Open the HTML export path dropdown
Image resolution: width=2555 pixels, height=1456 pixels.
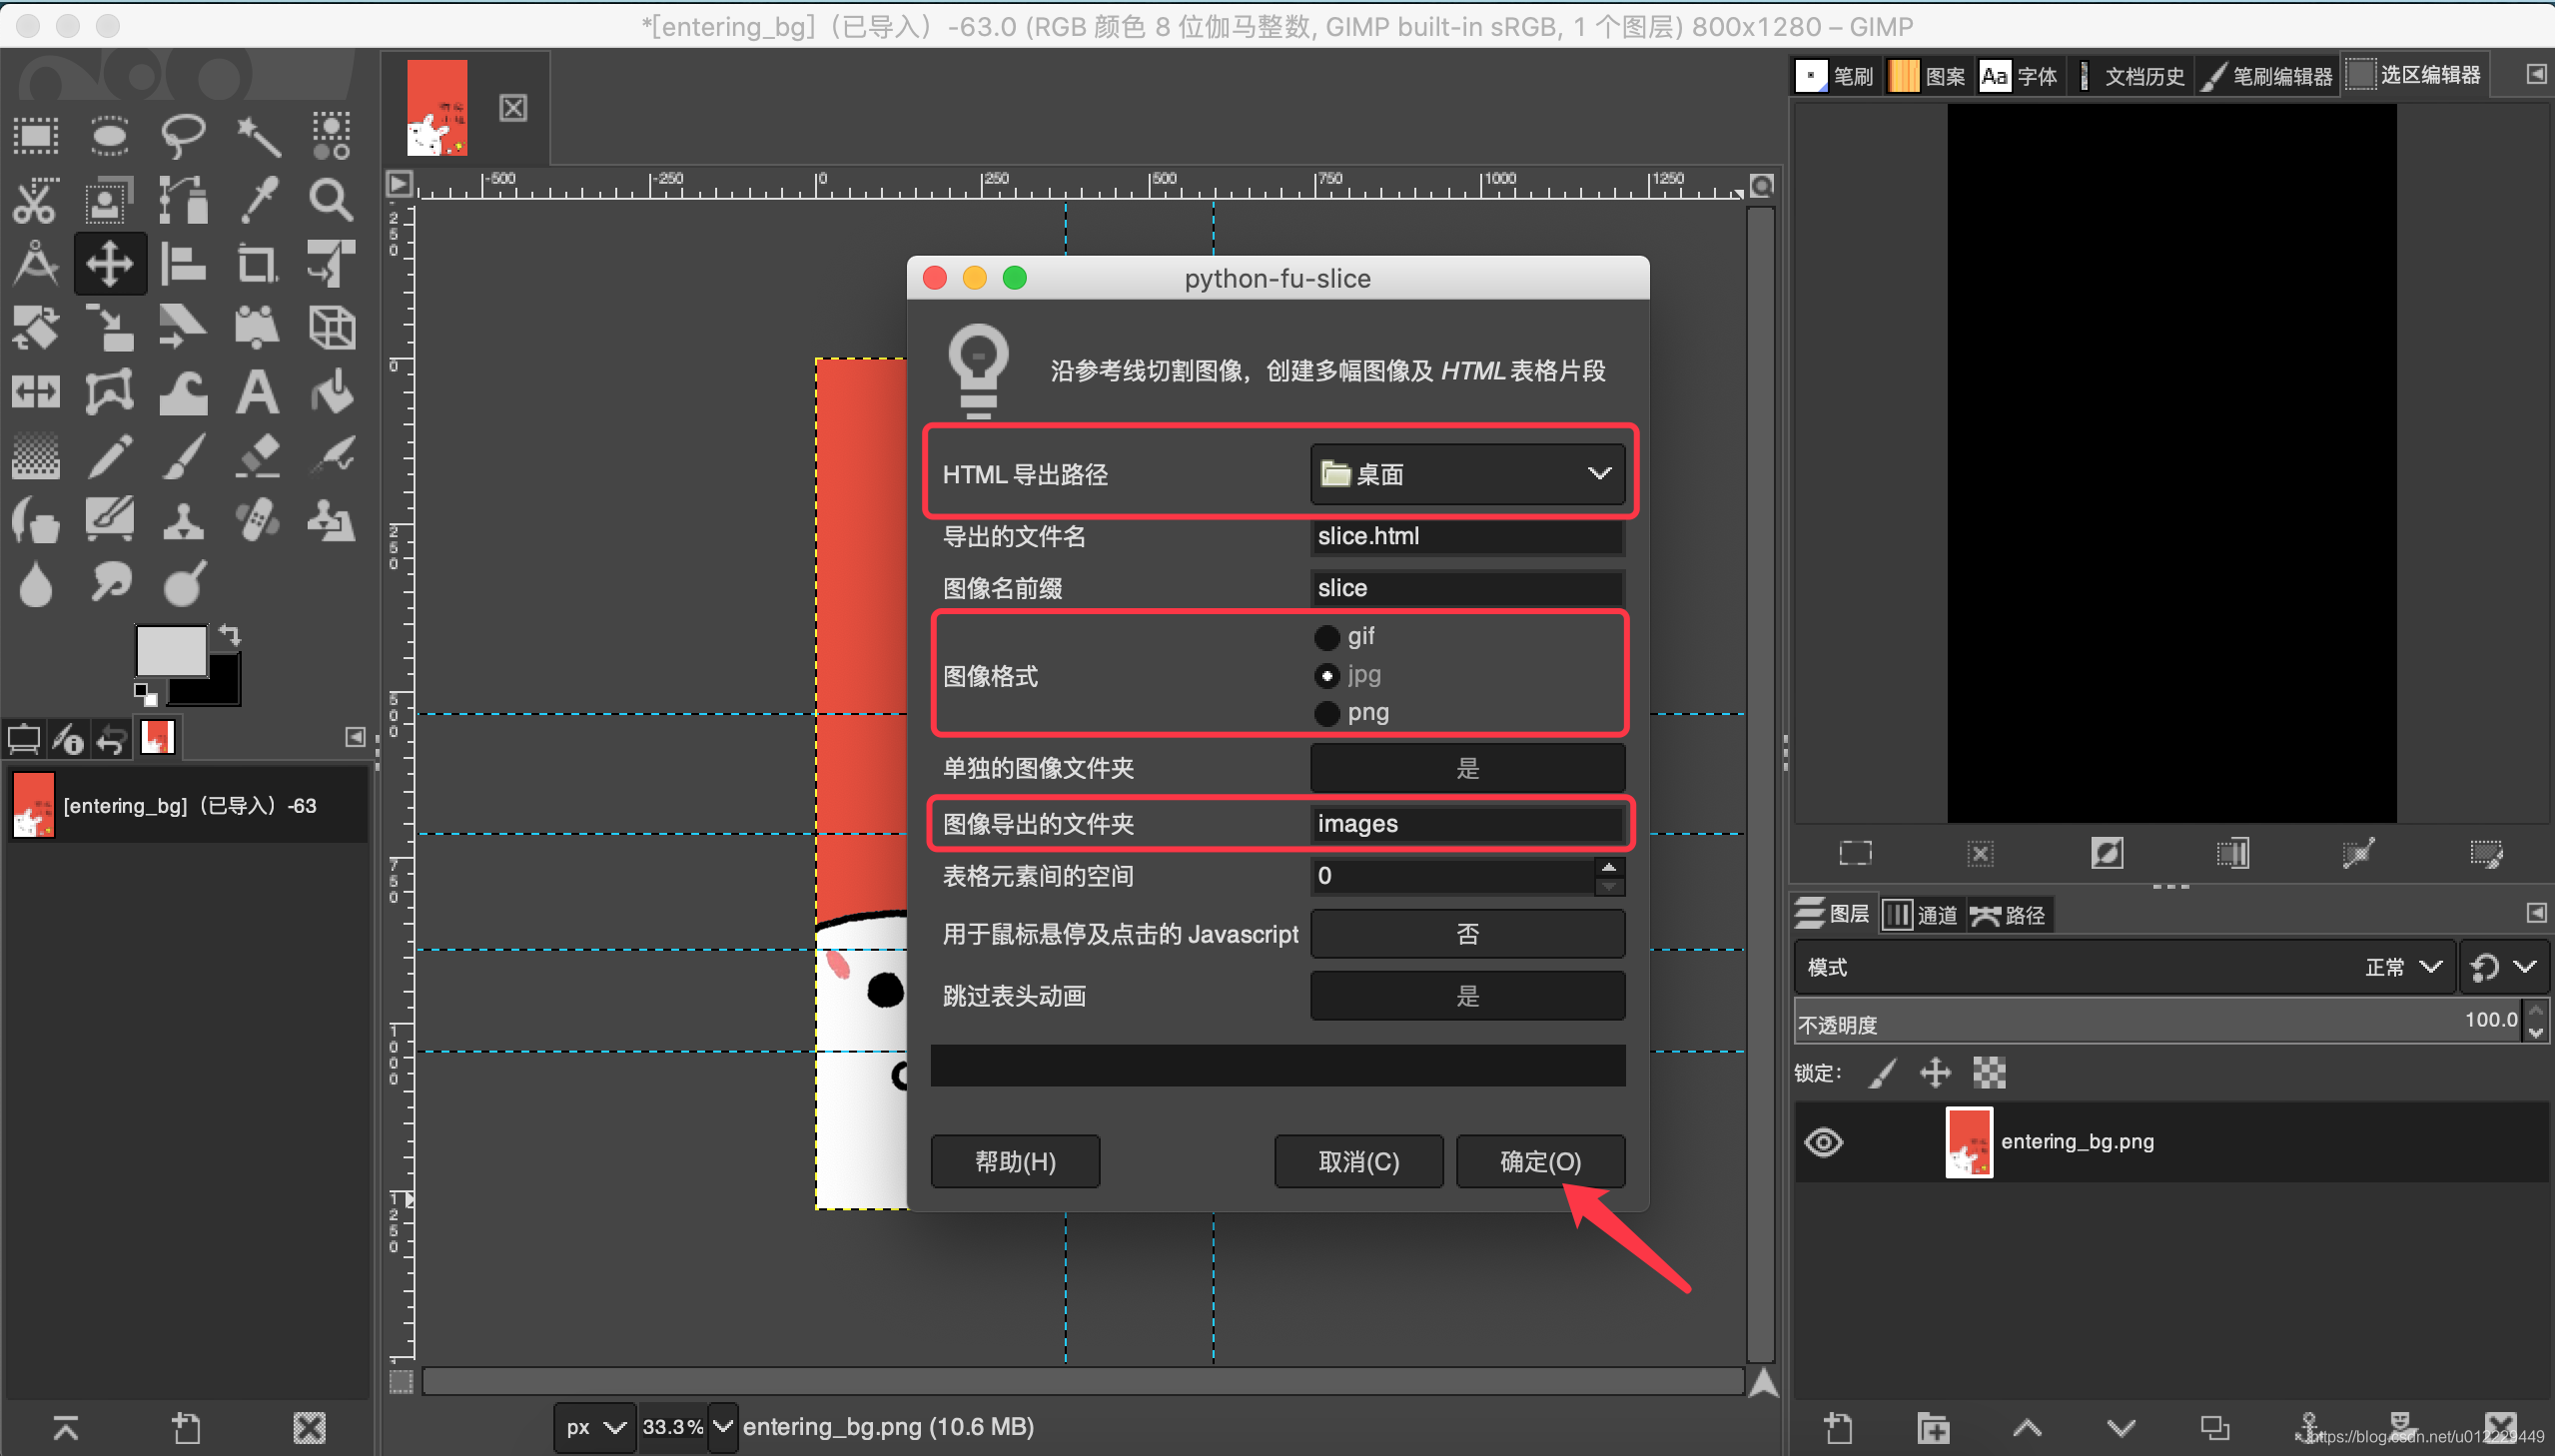click(1467, 474)
